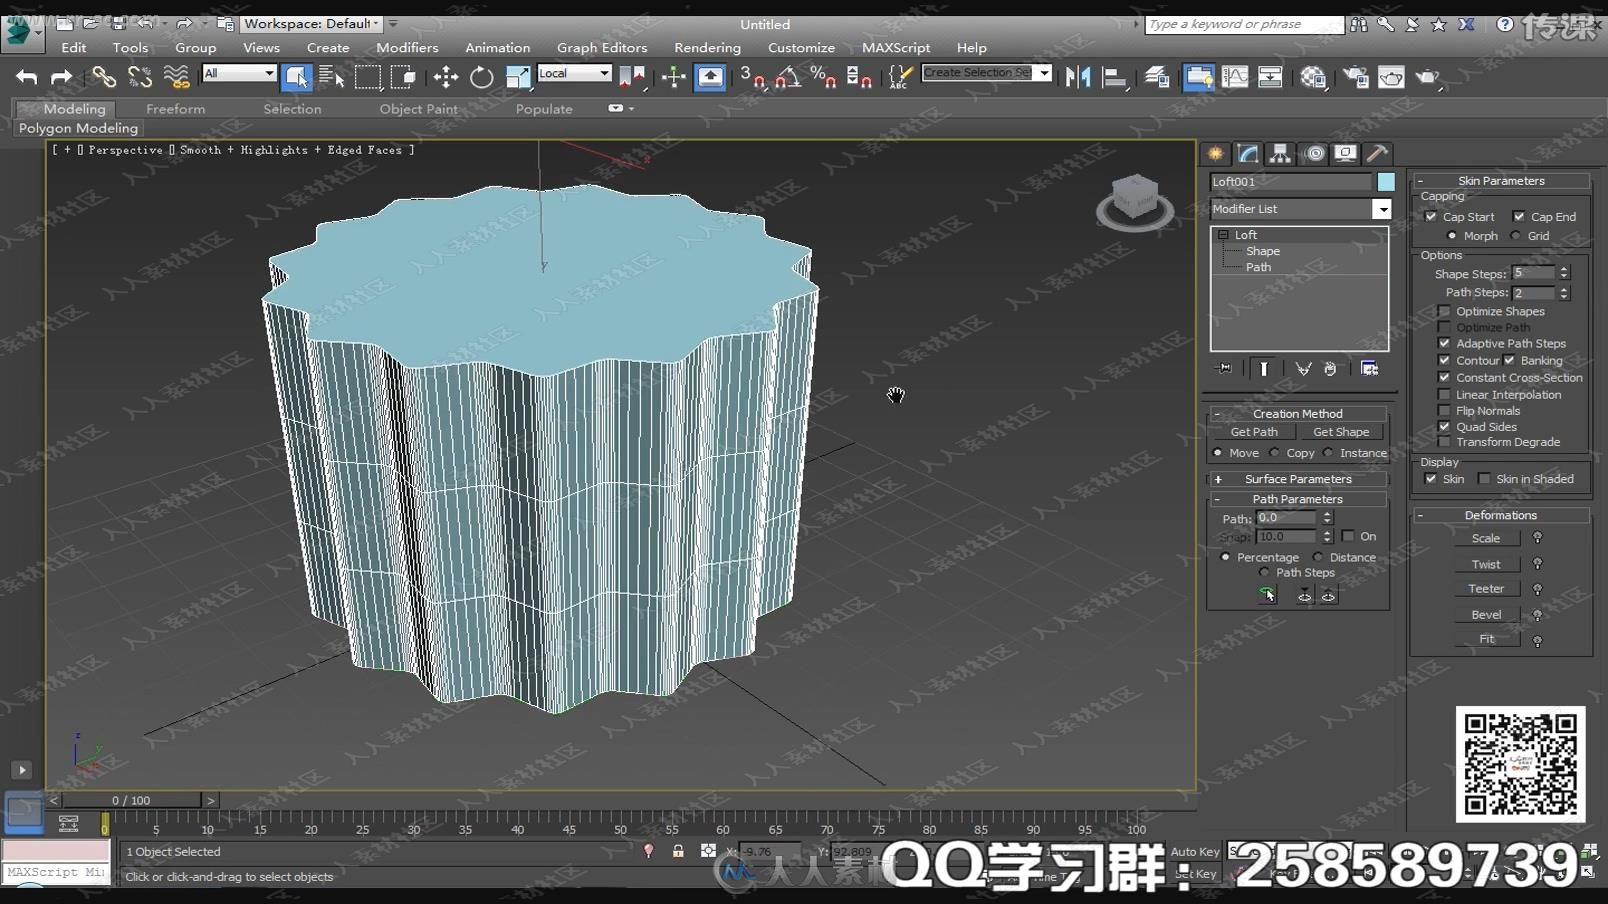Open the Material Editor icon

click(x=1313, y=77)
